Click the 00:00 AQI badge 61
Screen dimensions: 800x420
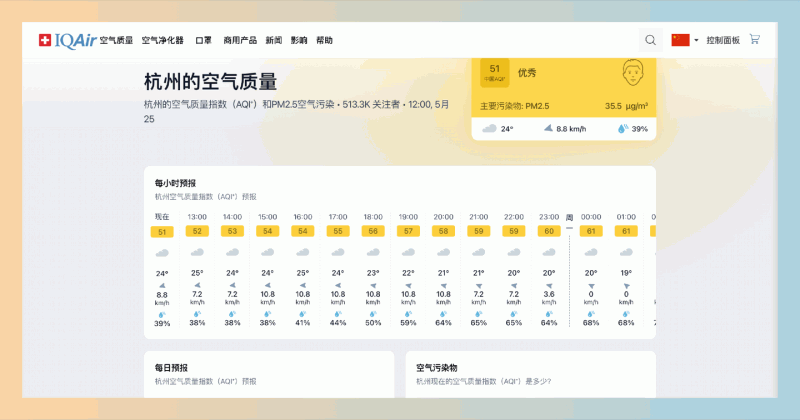pyautogui.click(x=591, y=231)
